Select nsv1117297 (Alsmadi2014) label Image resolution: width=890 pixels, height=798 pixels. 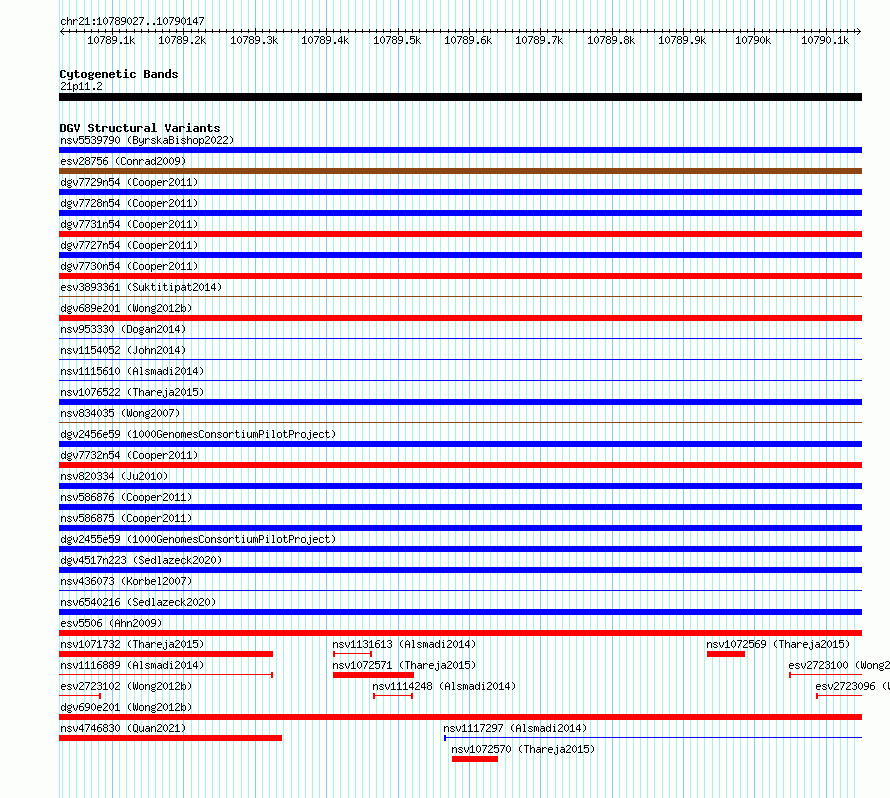(x=515, y=728)
